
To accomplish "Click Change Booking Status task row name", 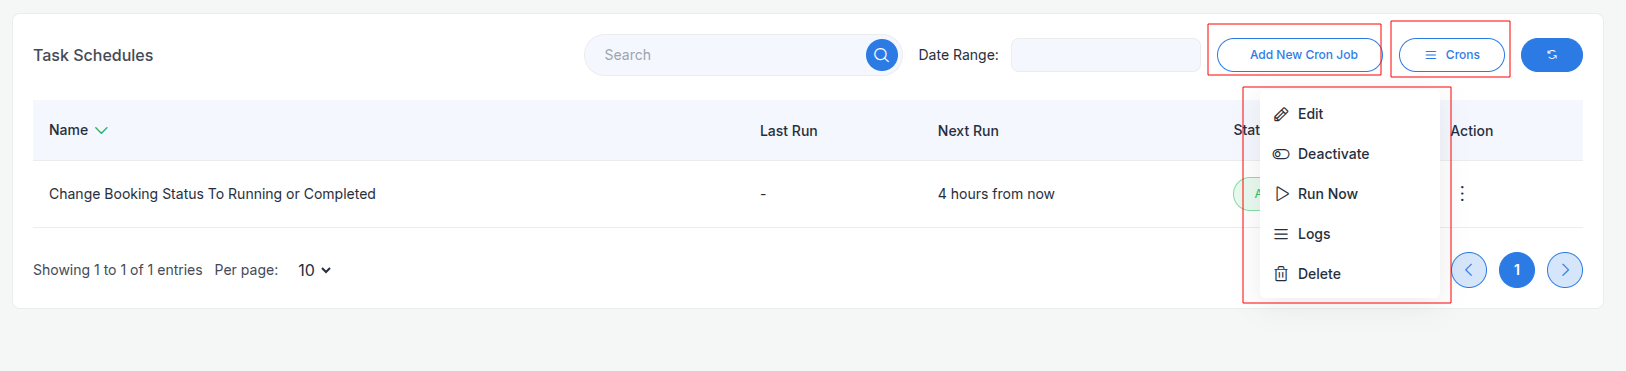I will tap(212, 194).
